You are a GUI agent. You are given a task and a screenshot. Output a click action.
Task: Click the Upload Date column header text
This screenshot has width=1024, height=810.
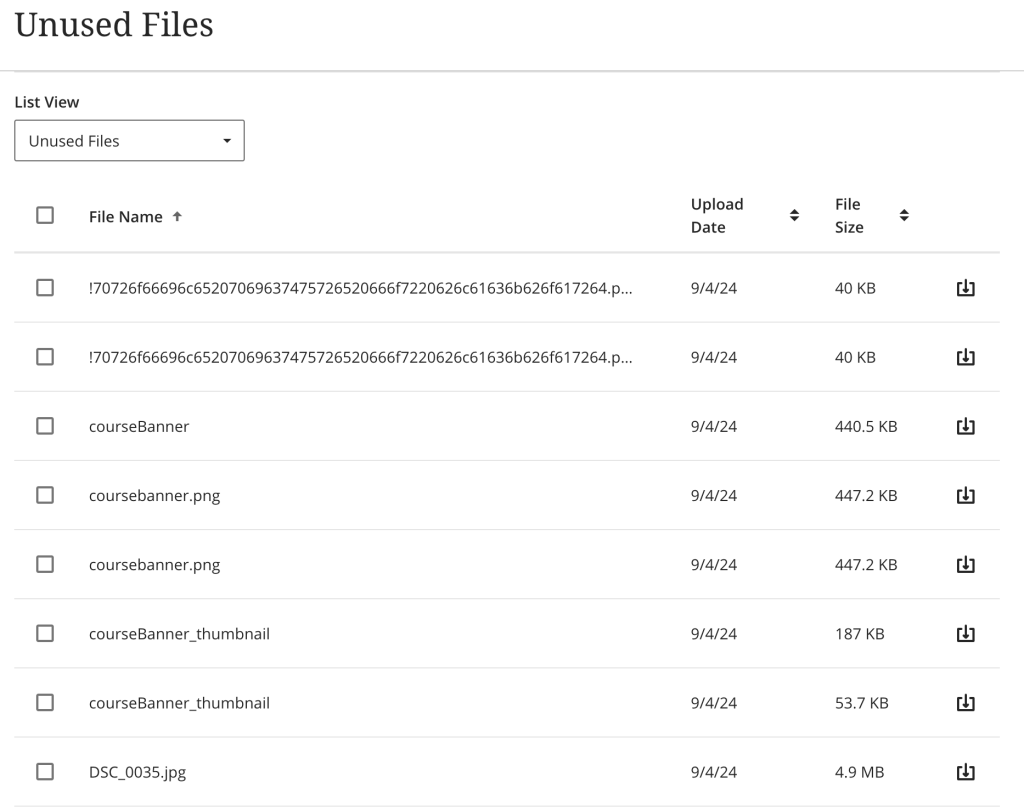(717, 216)
